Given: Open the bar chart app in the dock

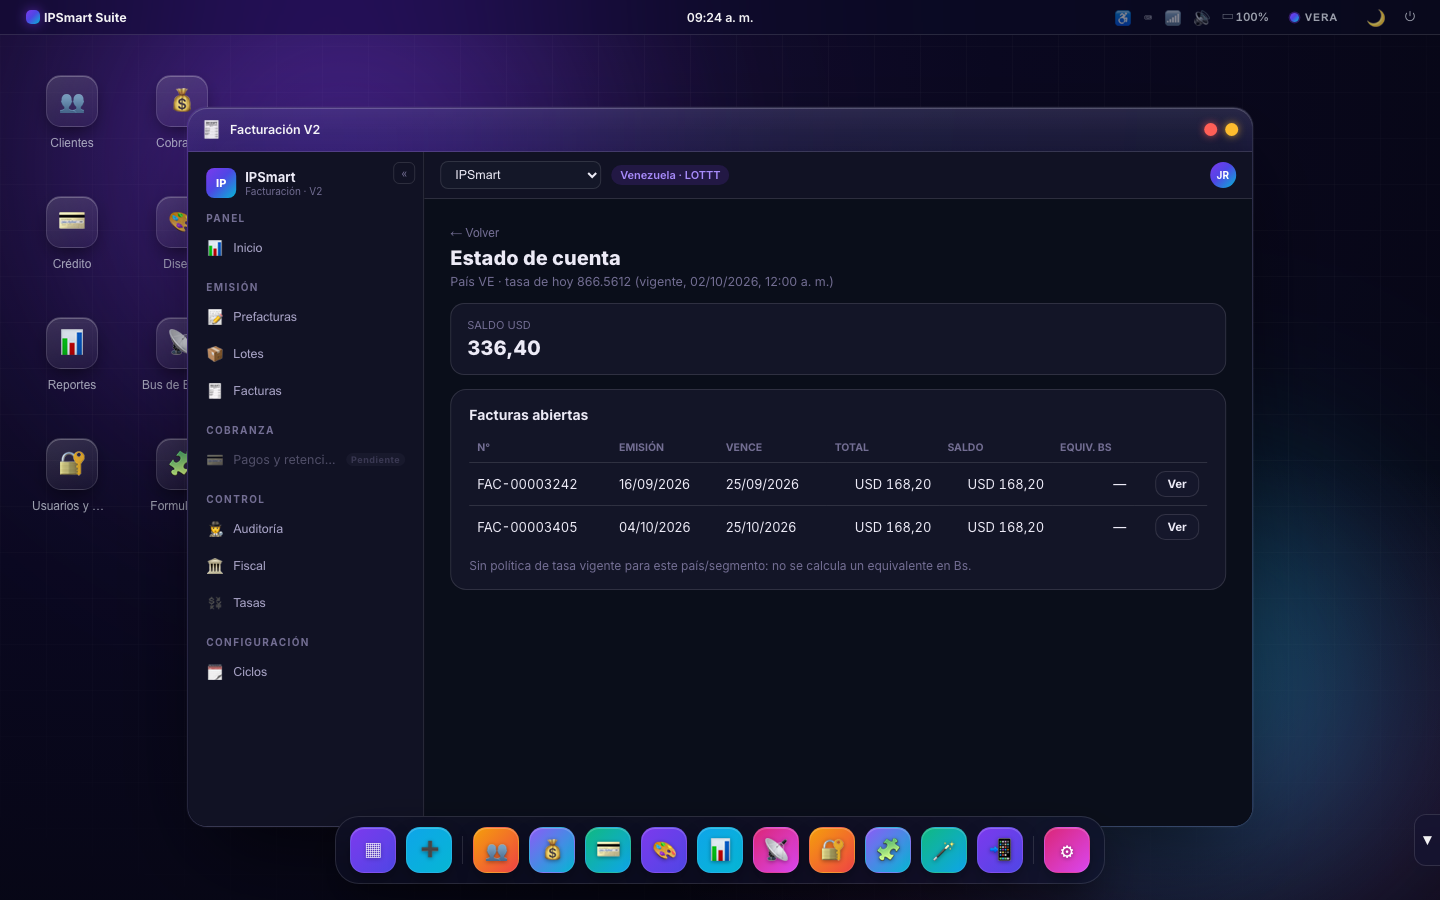Looking at the screenshot, I should pos(720,850).
